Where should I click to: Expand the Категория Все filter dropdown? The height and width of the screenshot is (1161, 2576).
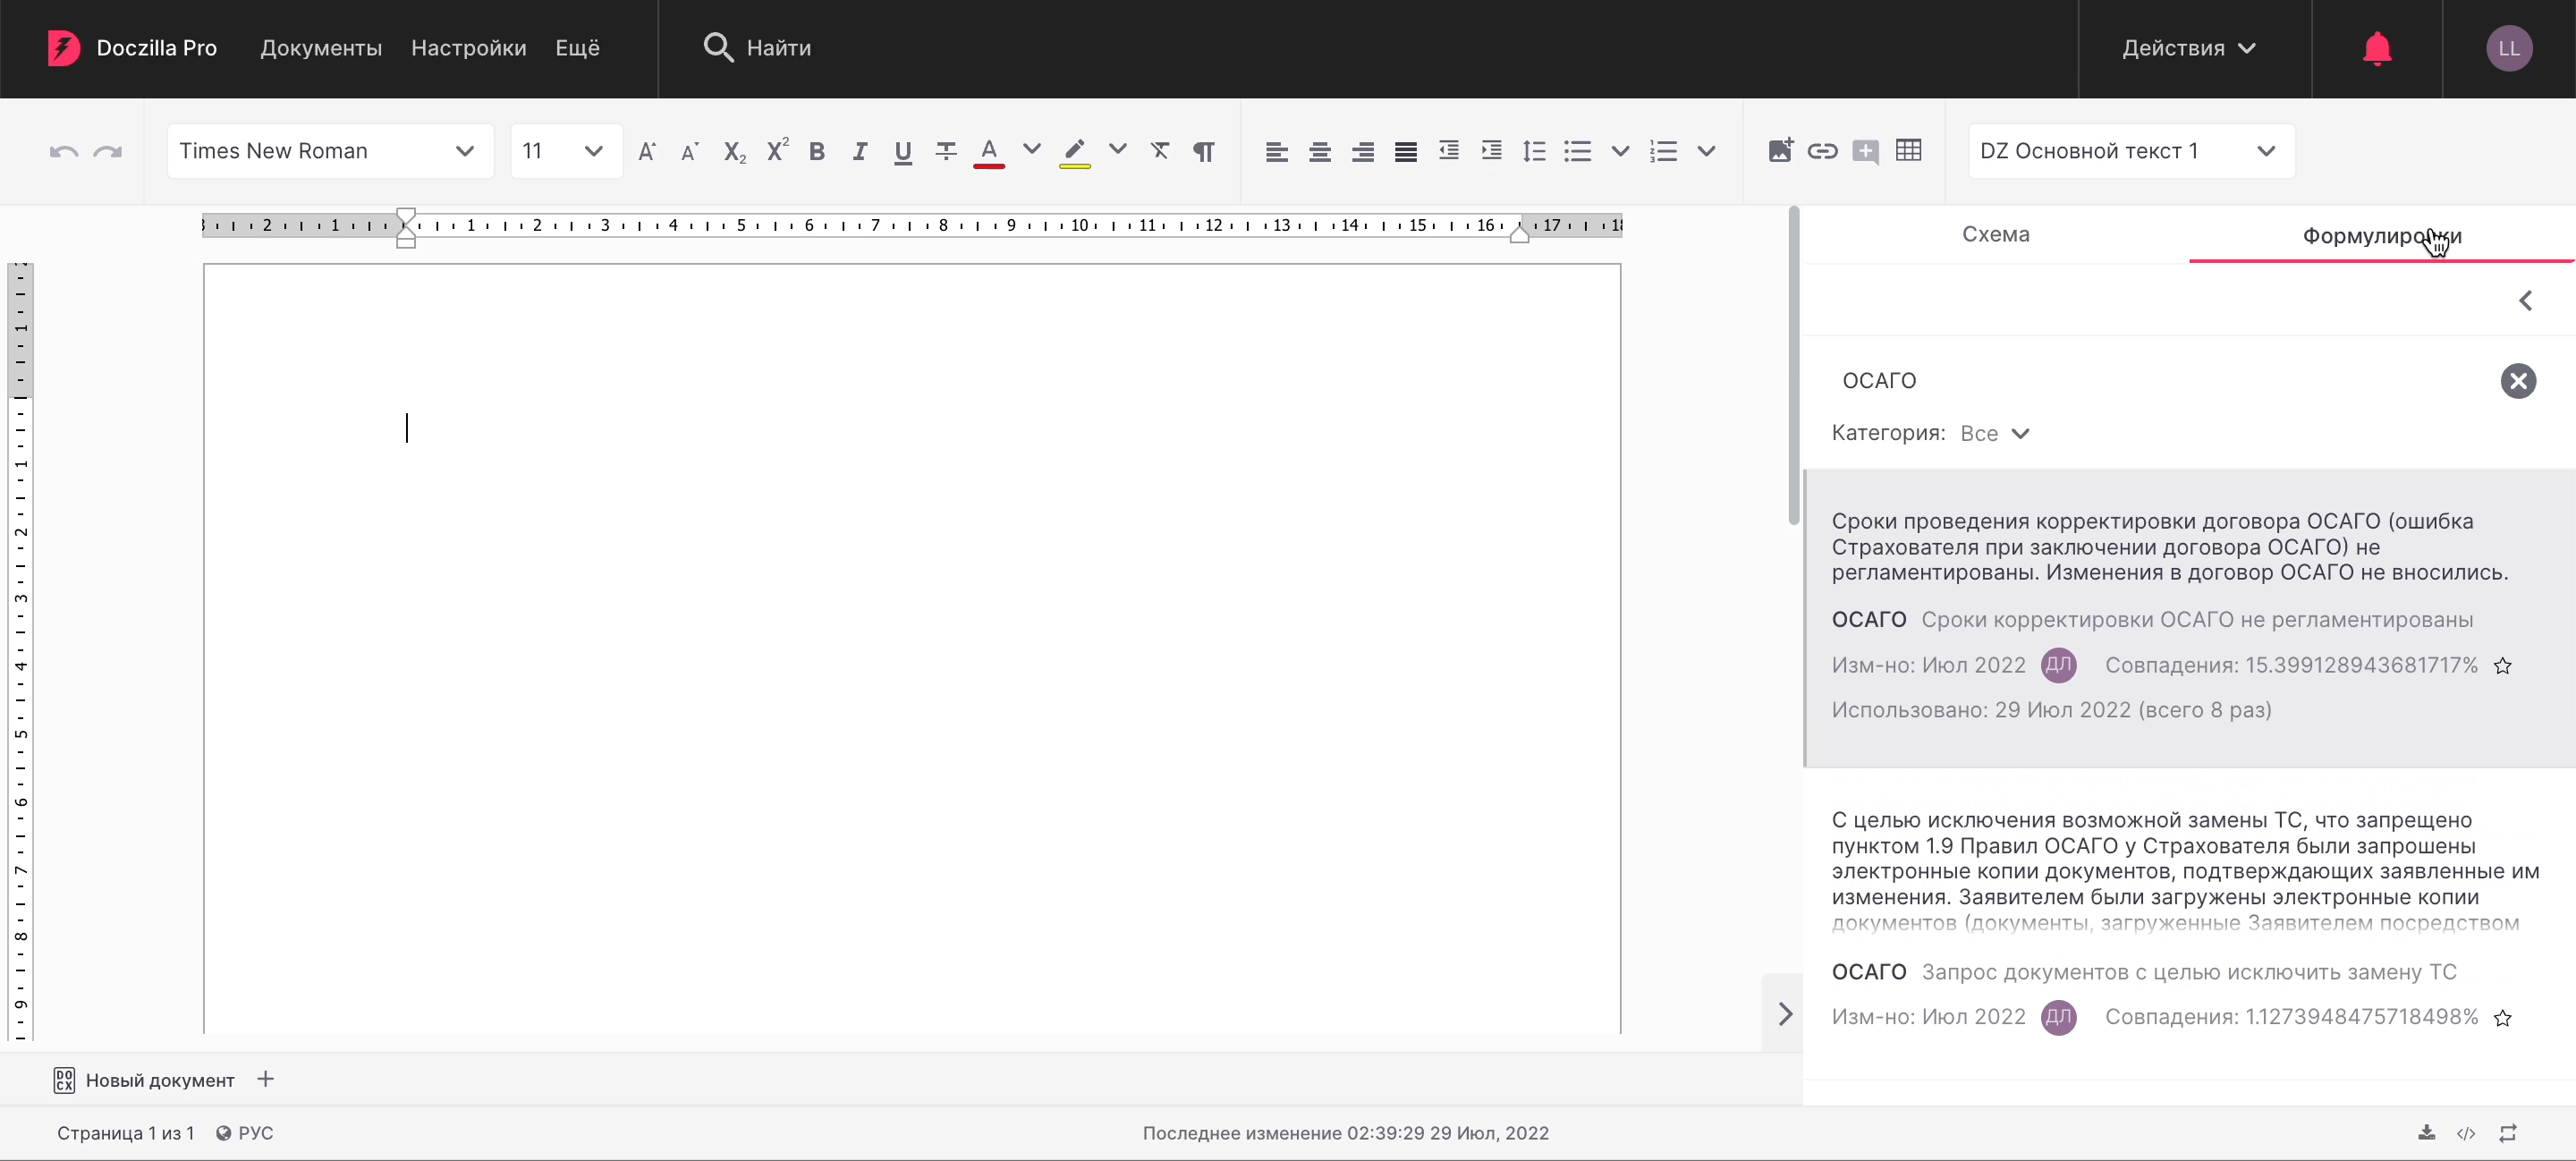1995,433
